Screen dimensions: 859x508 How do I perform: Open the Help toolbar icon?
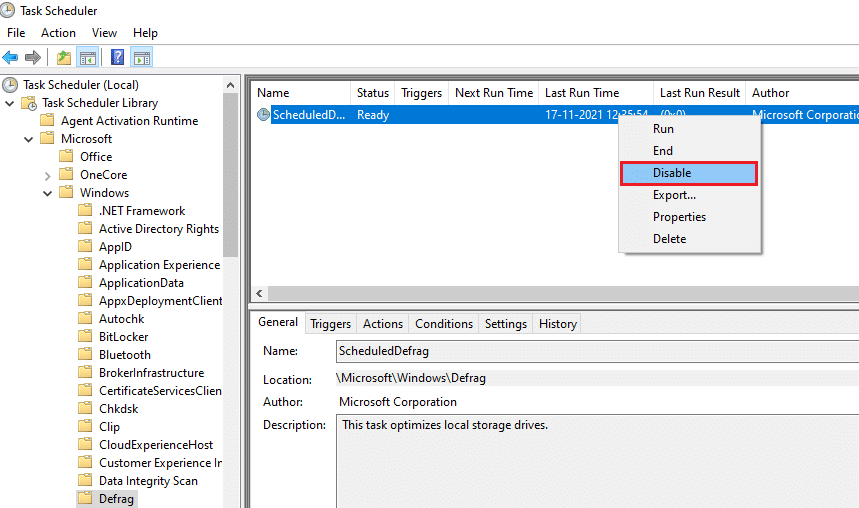117,57
